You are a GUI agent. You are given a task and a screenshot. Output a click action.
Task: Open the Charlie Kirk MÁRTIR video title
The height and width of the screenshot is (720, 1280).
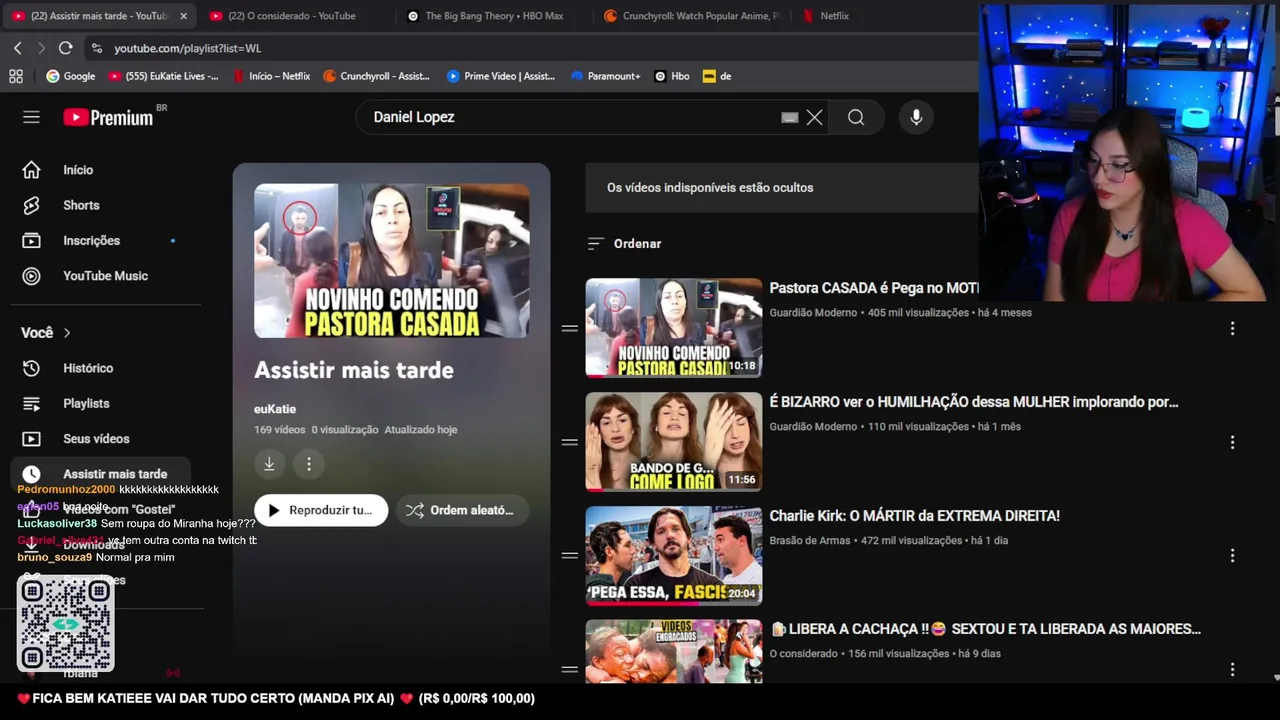point(914,516)
